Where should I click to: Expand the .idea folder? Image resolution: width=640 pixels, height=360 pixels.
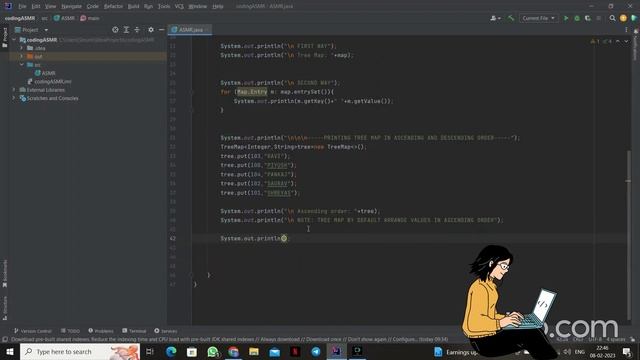pyautogui.click(x=22, y=48)
